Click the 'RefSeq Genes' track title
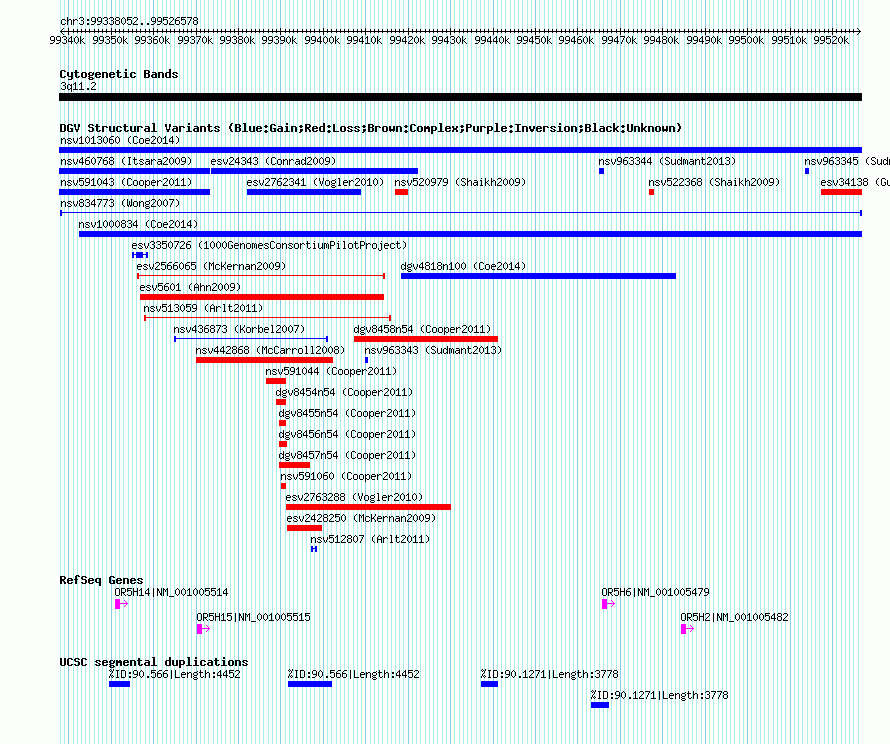Viewport: 890px width, 744px height. point(101,580)
